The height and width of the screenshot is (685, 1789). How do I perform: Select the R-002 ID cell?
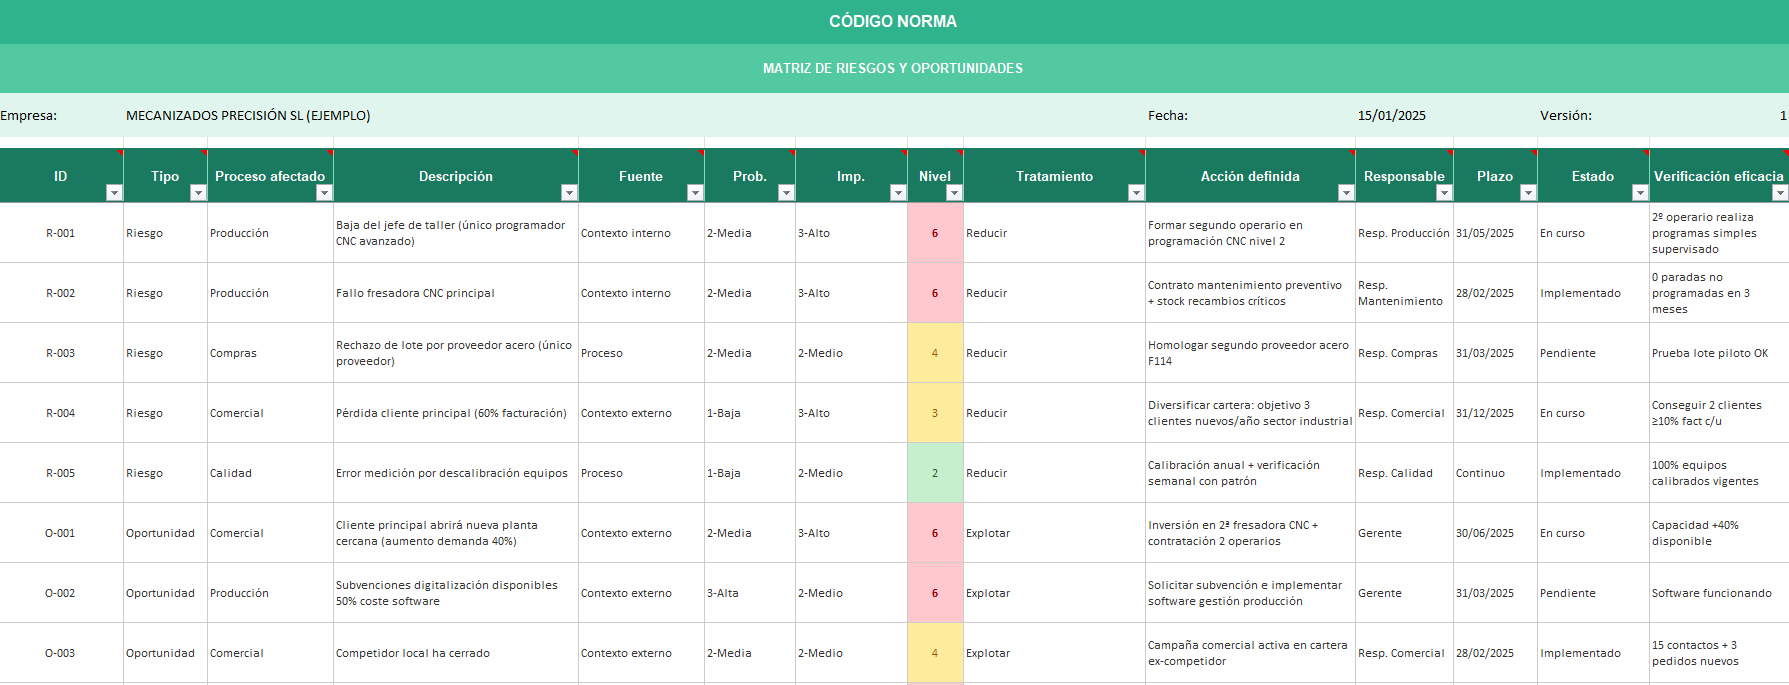pos(61,293)
